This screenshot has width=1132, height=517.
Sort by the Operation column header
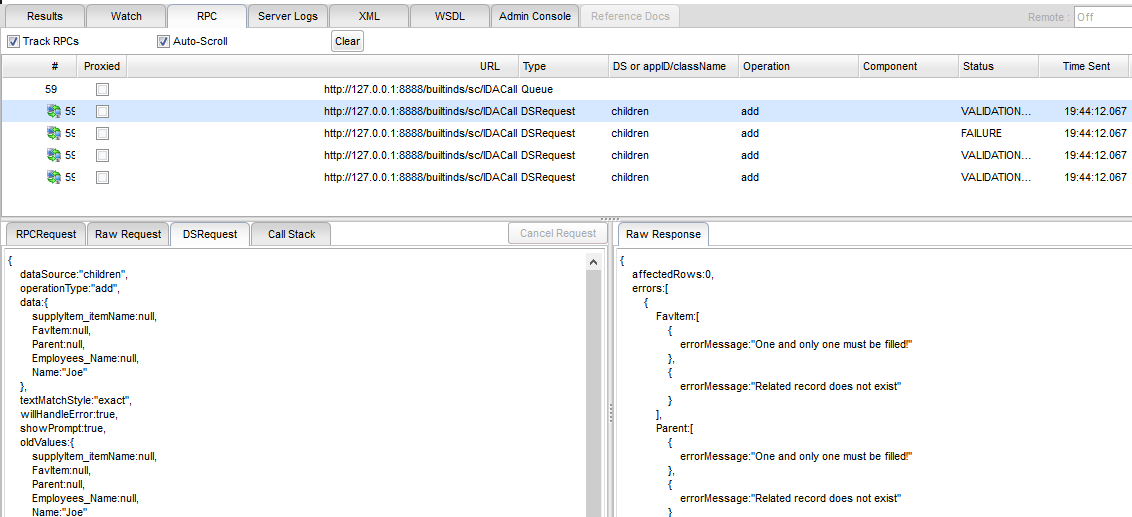(798, 66)
